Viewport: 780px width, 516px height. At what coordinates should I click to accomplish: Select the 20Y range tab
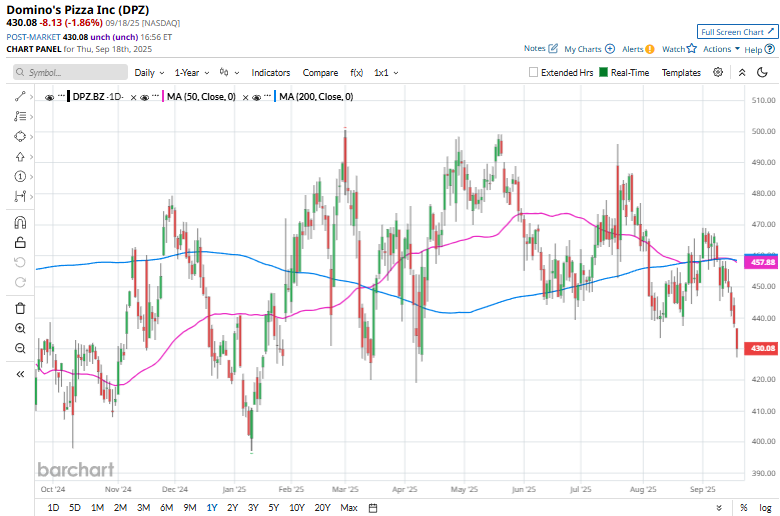tap(322, 508)
